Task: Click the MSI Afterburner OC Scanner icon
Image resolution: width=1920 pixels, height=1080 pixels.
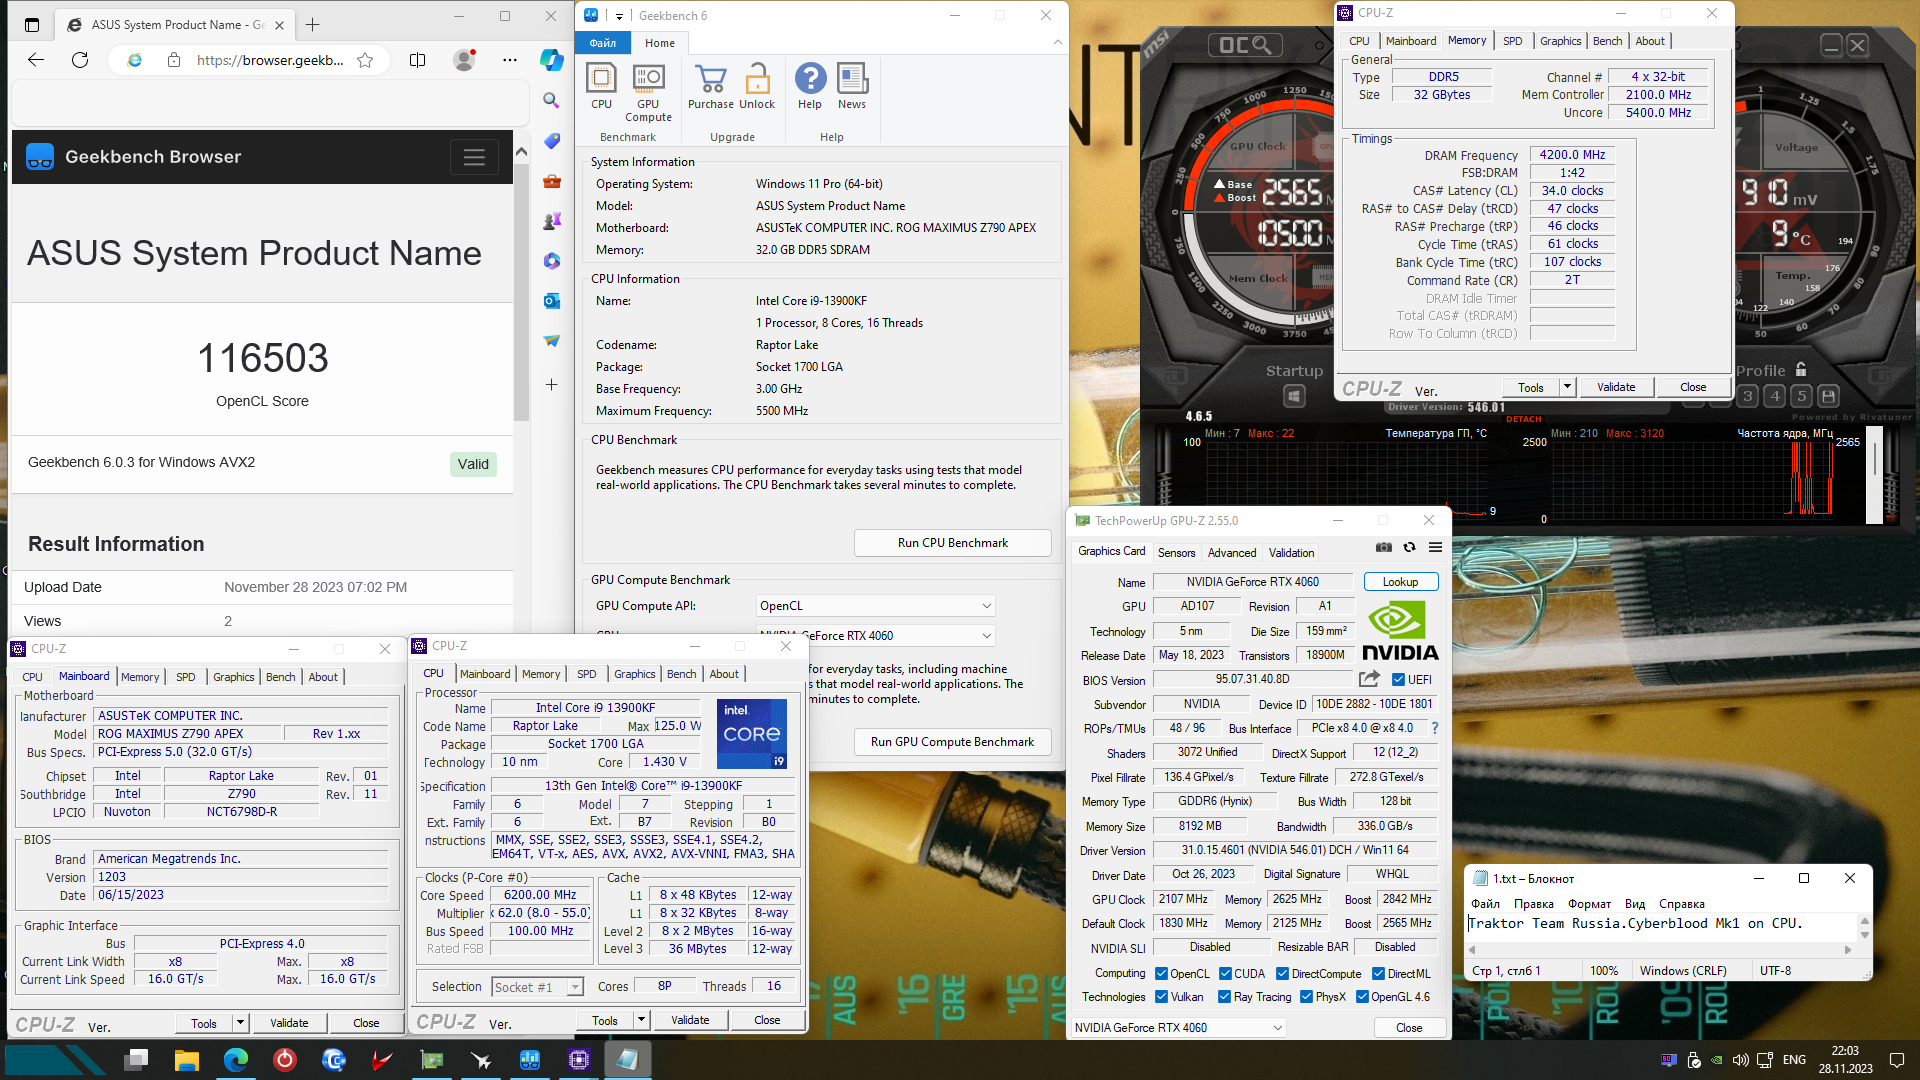Action: [1243, 45]
